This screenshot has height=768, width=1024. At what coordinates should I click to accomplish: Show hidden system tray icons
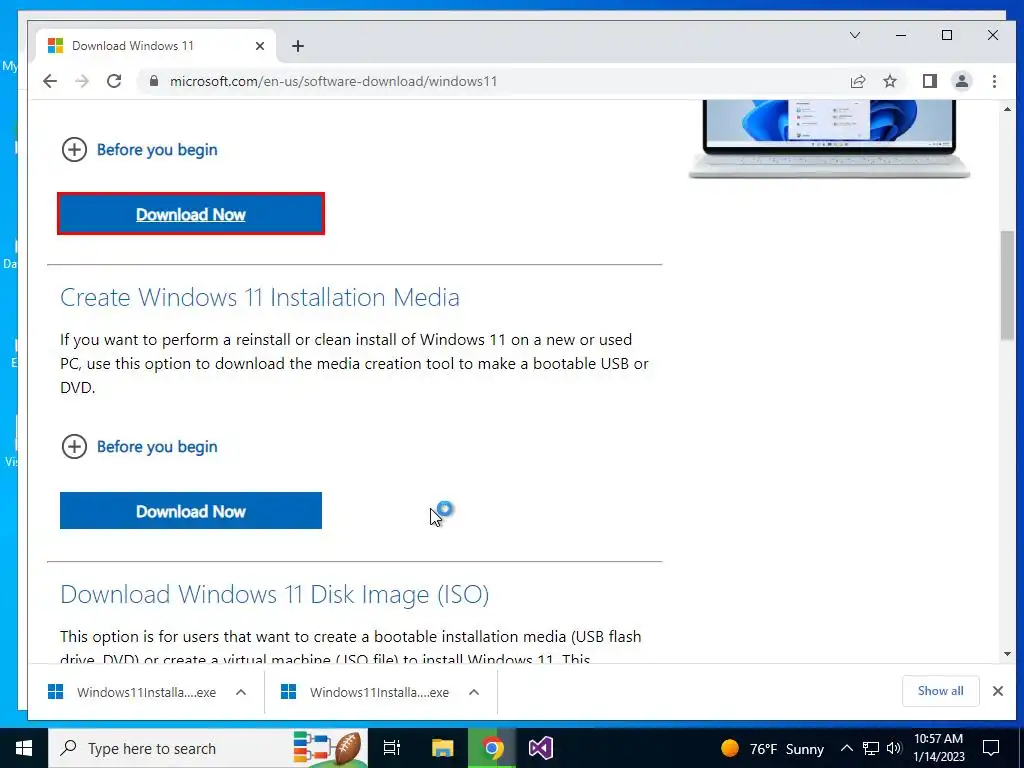coord(846,748)
